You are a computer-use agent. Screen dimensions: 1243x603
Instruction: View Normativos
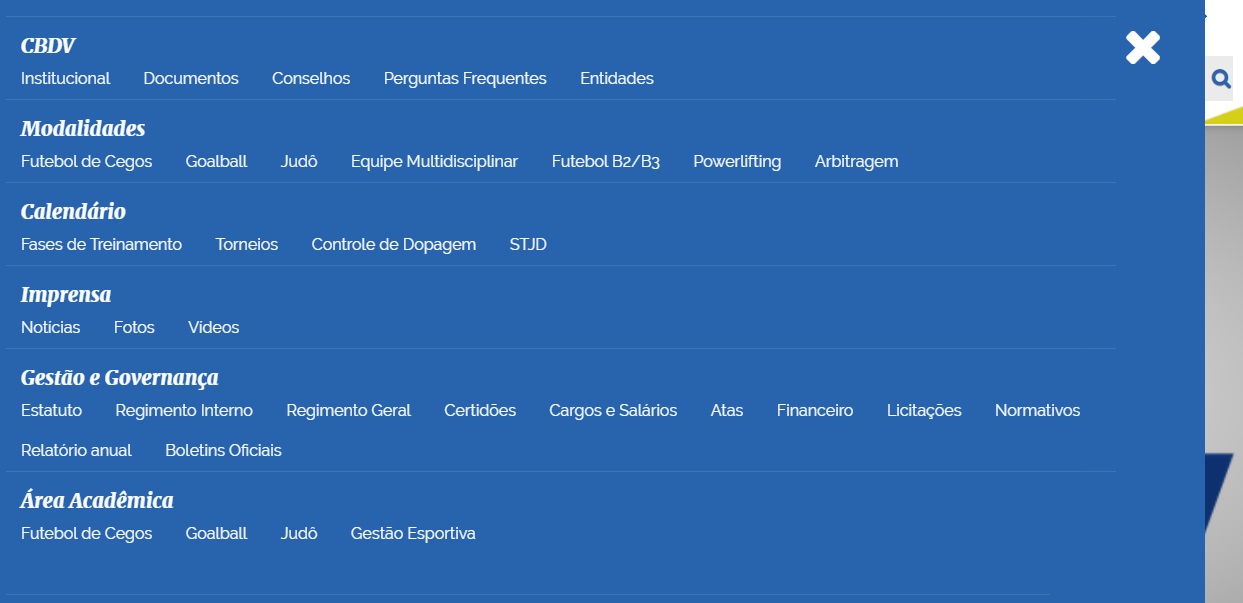1038,410
